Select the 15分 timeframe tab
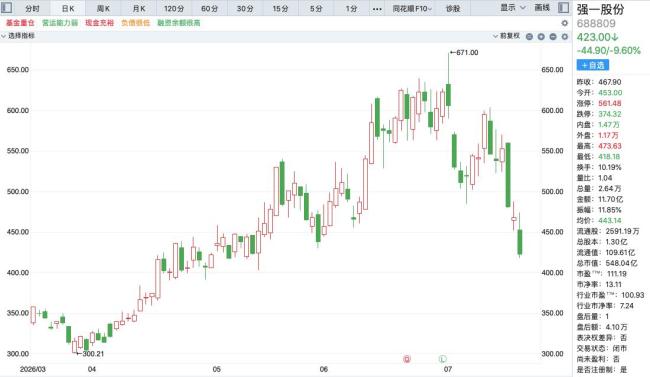The height and width of the screenshot is (377, 650). (281, 8)
